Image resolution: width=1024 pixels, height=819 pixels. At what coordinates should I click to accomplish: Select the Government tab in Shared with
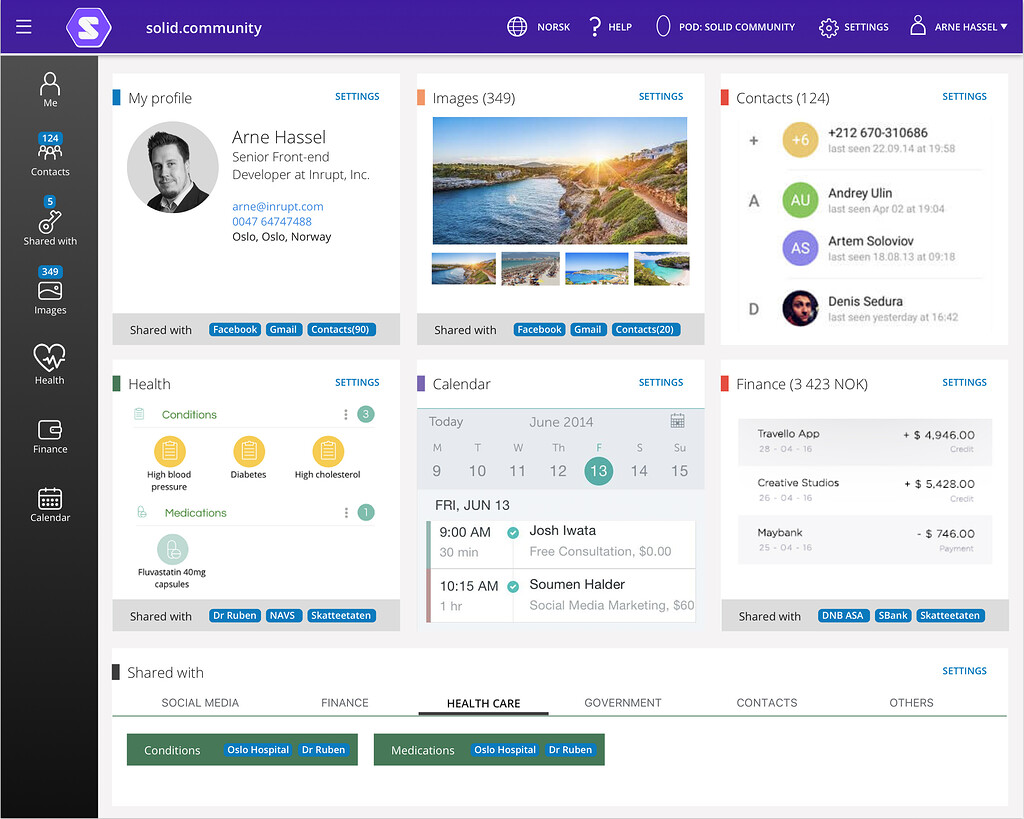point(622,703)
